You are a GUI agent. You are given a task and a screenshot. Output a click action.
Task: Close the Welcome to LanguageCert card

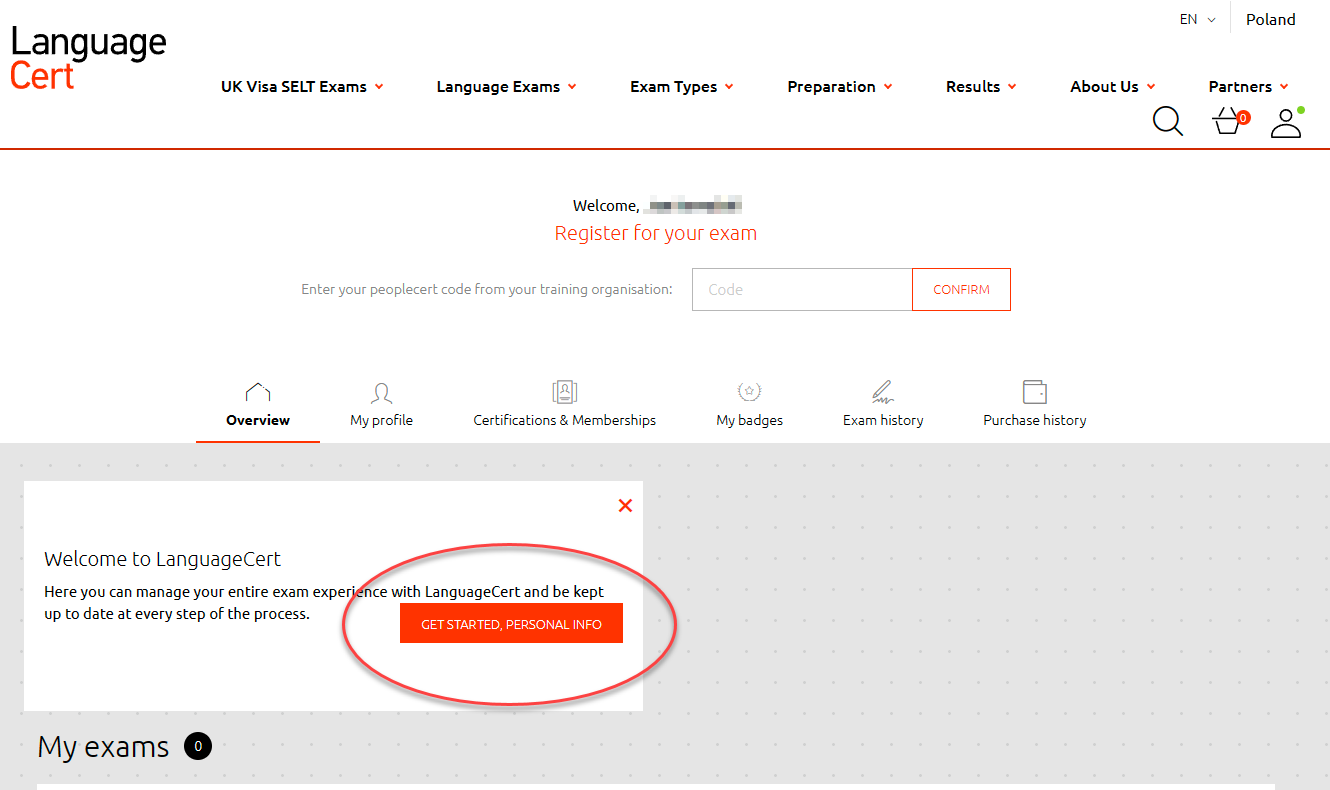[625, 505]
